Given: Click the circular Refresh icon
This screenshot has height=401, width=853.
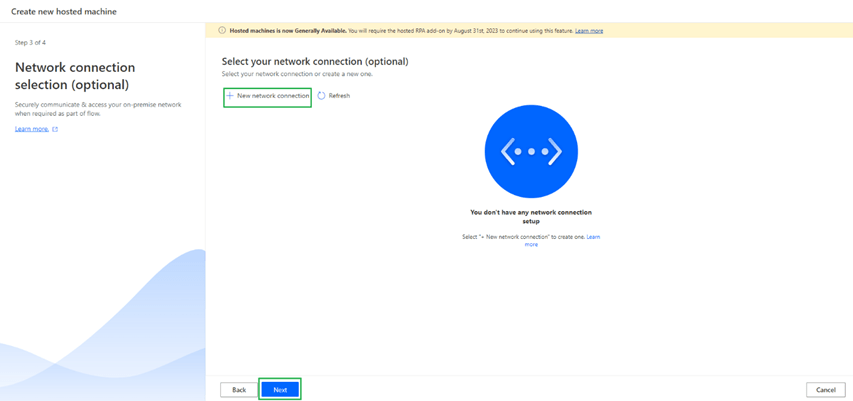Looking at the screenshot, I should pos(321,96).
